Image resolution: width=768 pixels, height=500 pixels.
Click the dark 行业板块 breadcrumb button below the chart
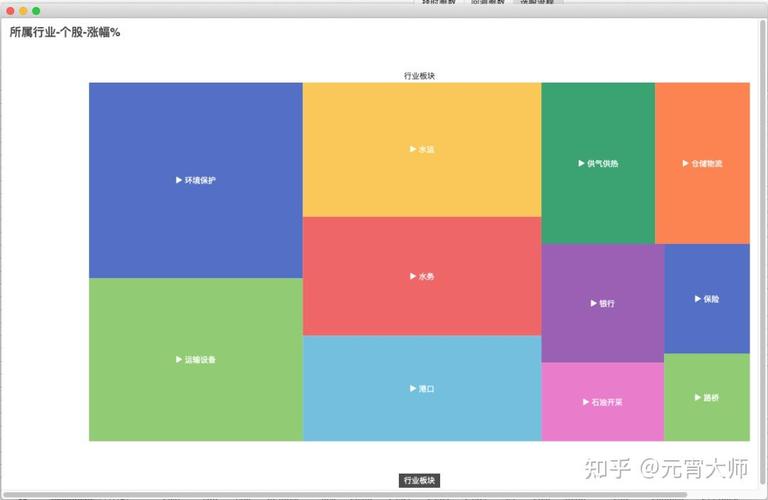[x=419, y=481]
